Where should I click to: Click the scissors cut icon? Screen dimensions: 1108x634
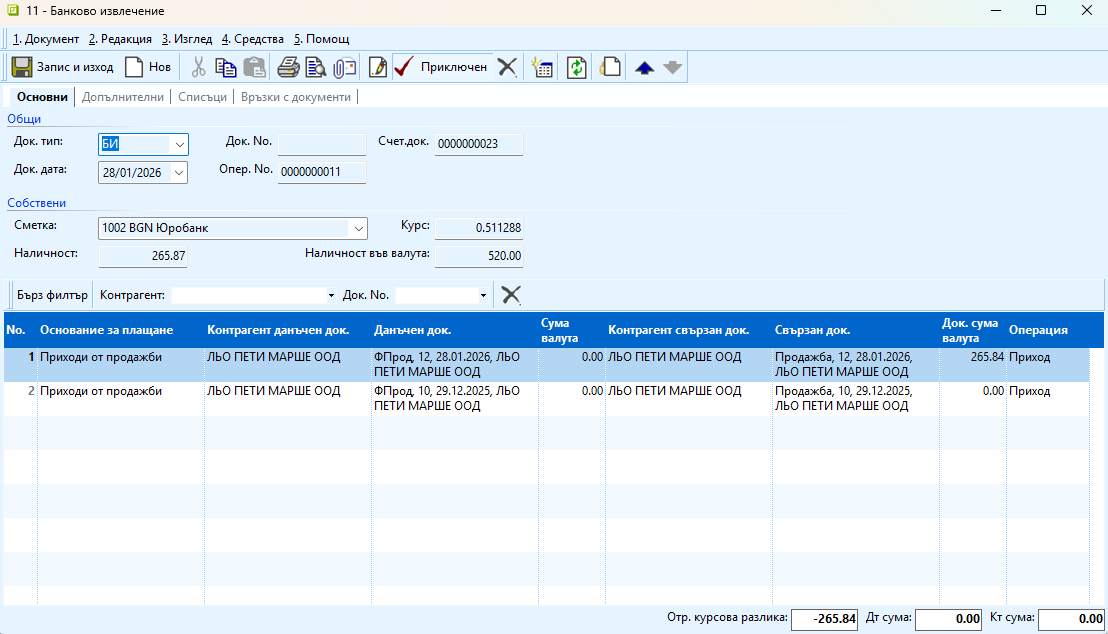click(198, 67)
